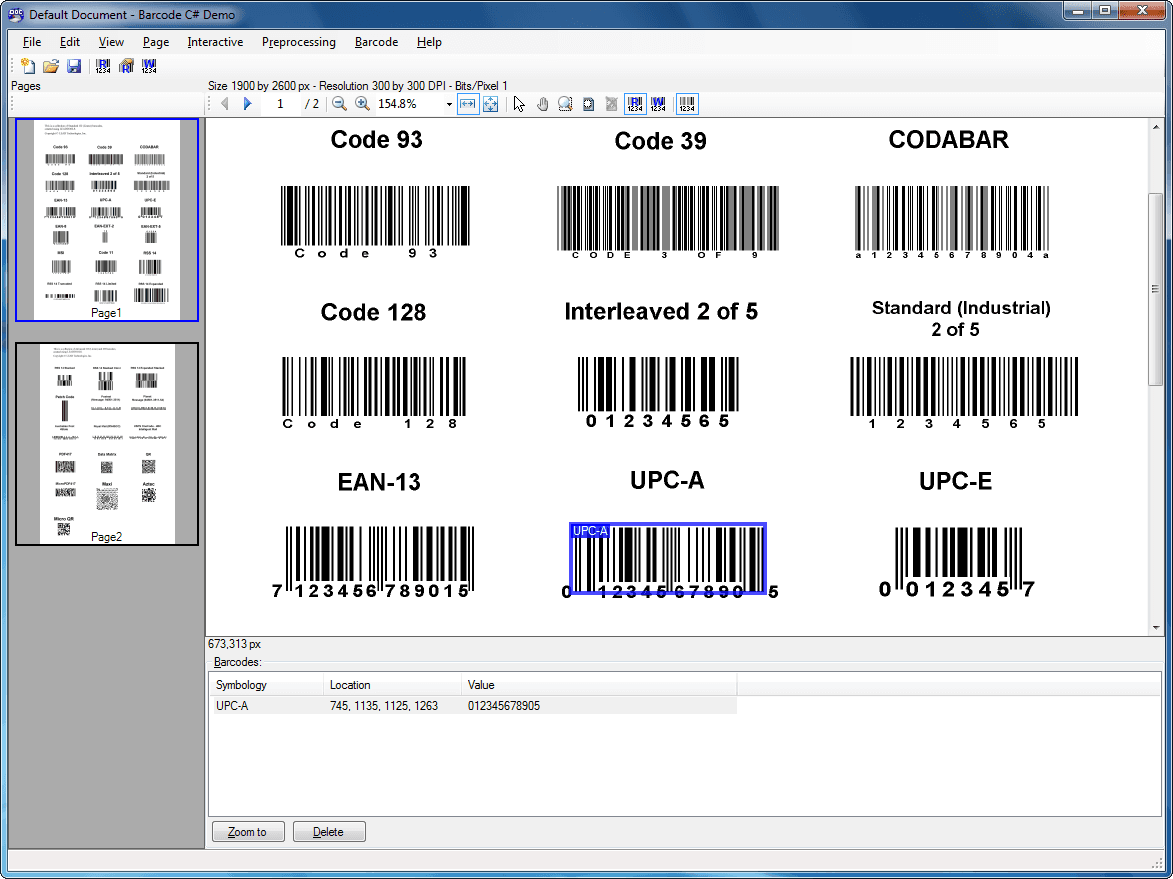Toggle the read barcode interactive mode in viewer toolbar
1173x879 pixels.
coord(635,104)
